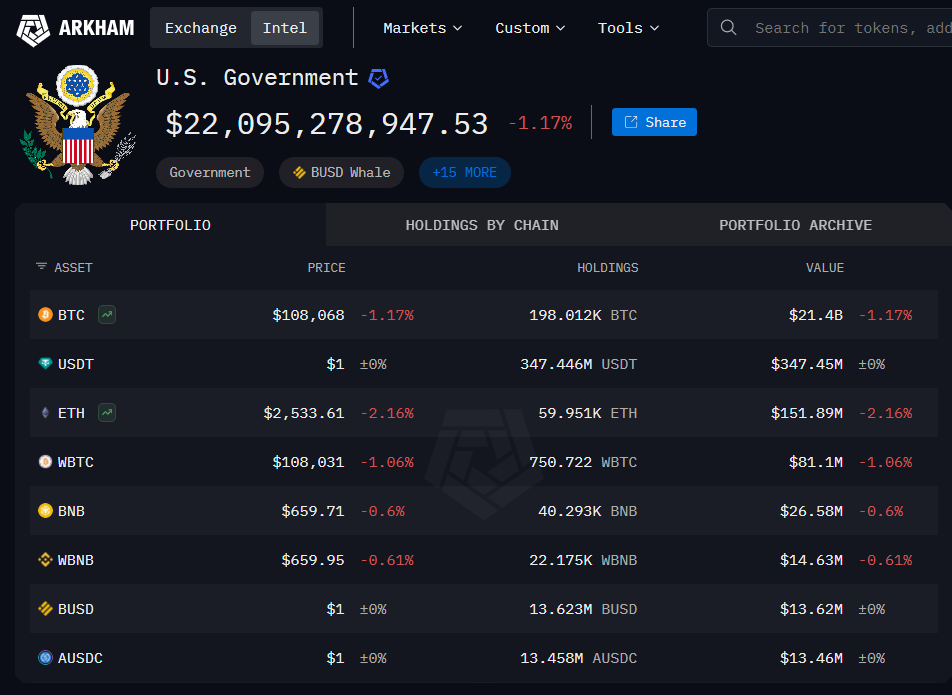Sort by the VALUE column header
This screenshot has height=695, width=952.
coord(825,268)
